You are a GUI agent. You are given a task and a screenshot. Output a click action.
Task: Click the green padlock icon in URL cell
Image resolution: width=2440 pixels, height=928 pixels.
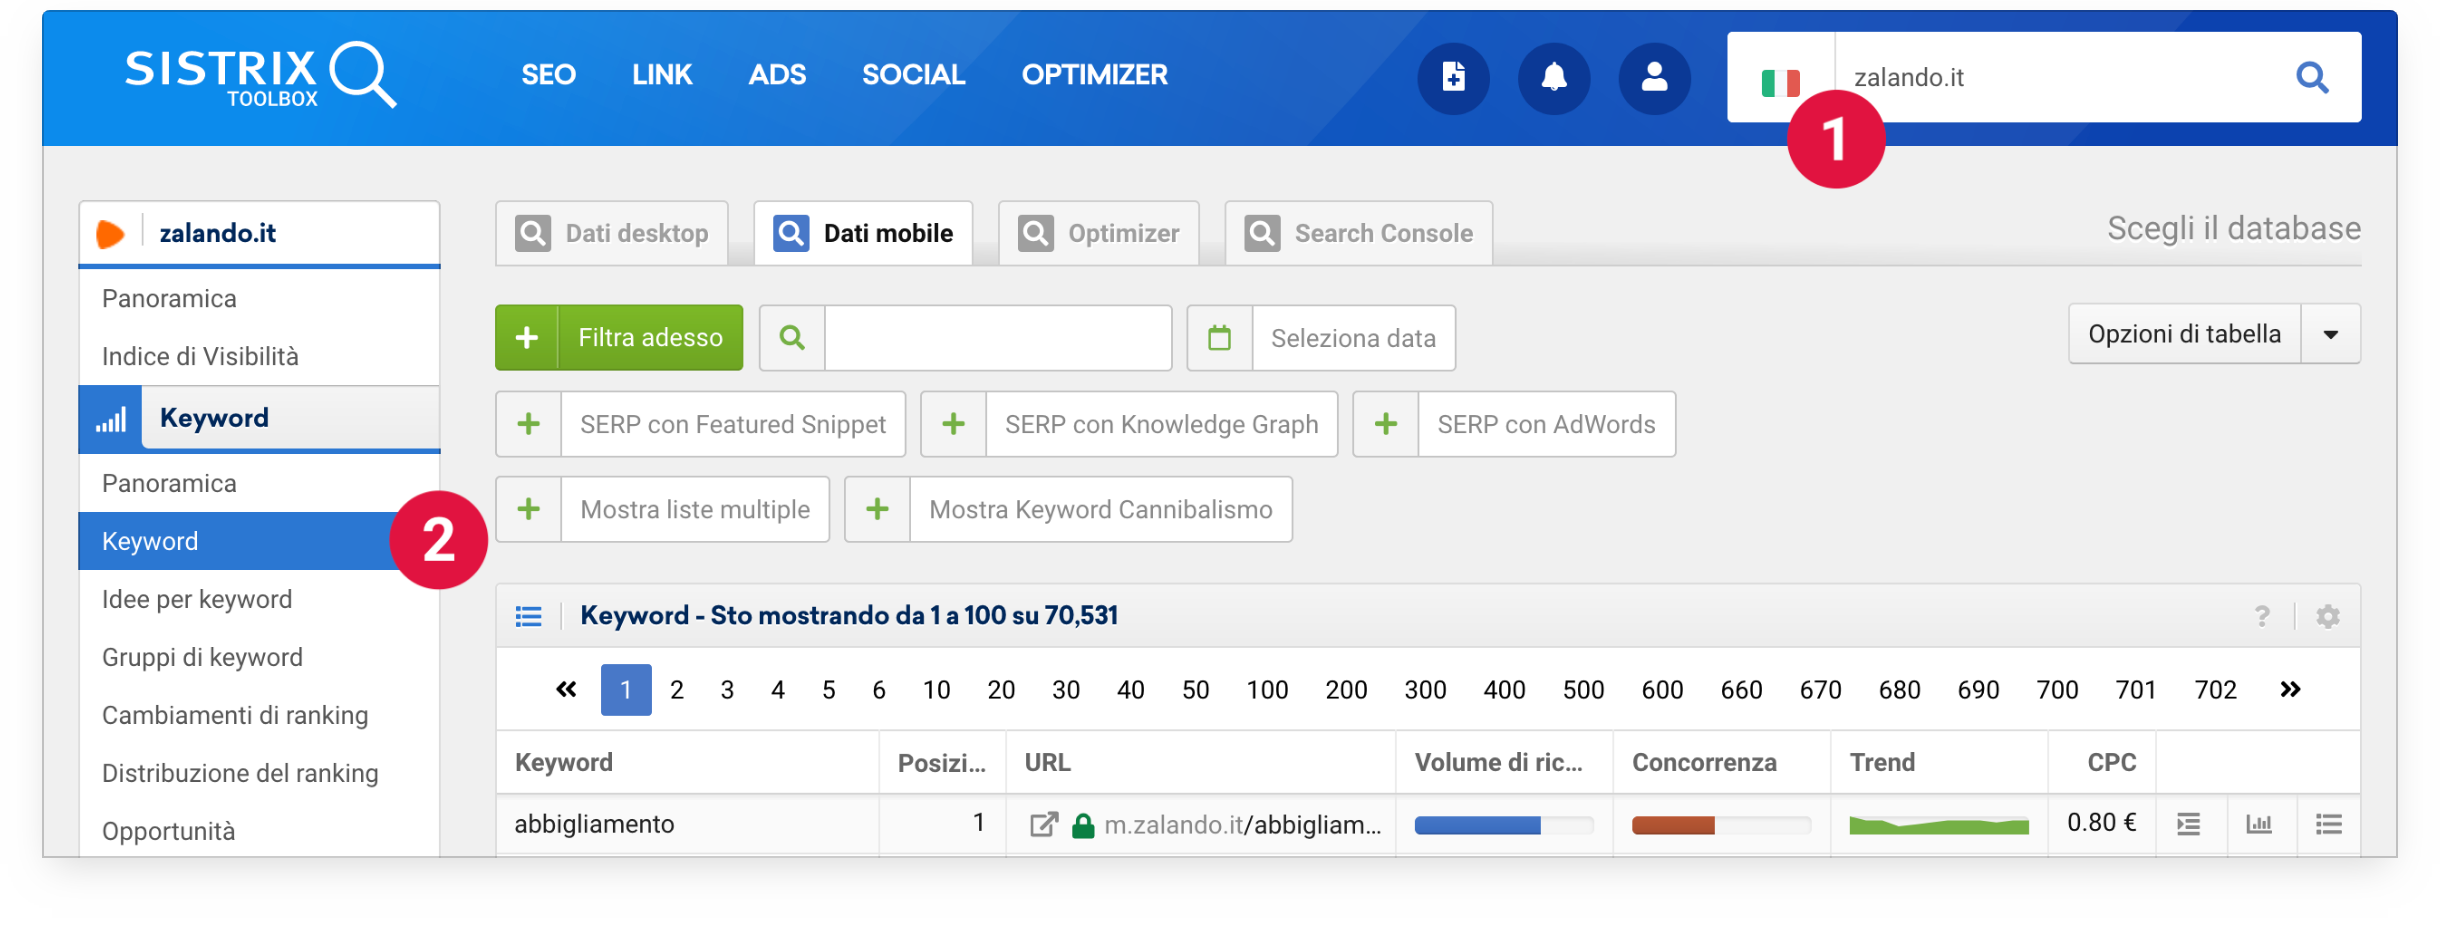coord(1083,825)
